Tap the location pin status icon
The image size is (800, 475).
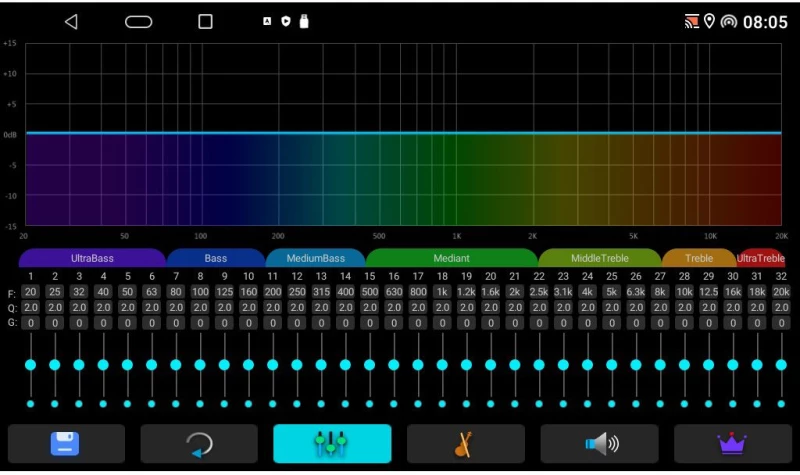709,21
